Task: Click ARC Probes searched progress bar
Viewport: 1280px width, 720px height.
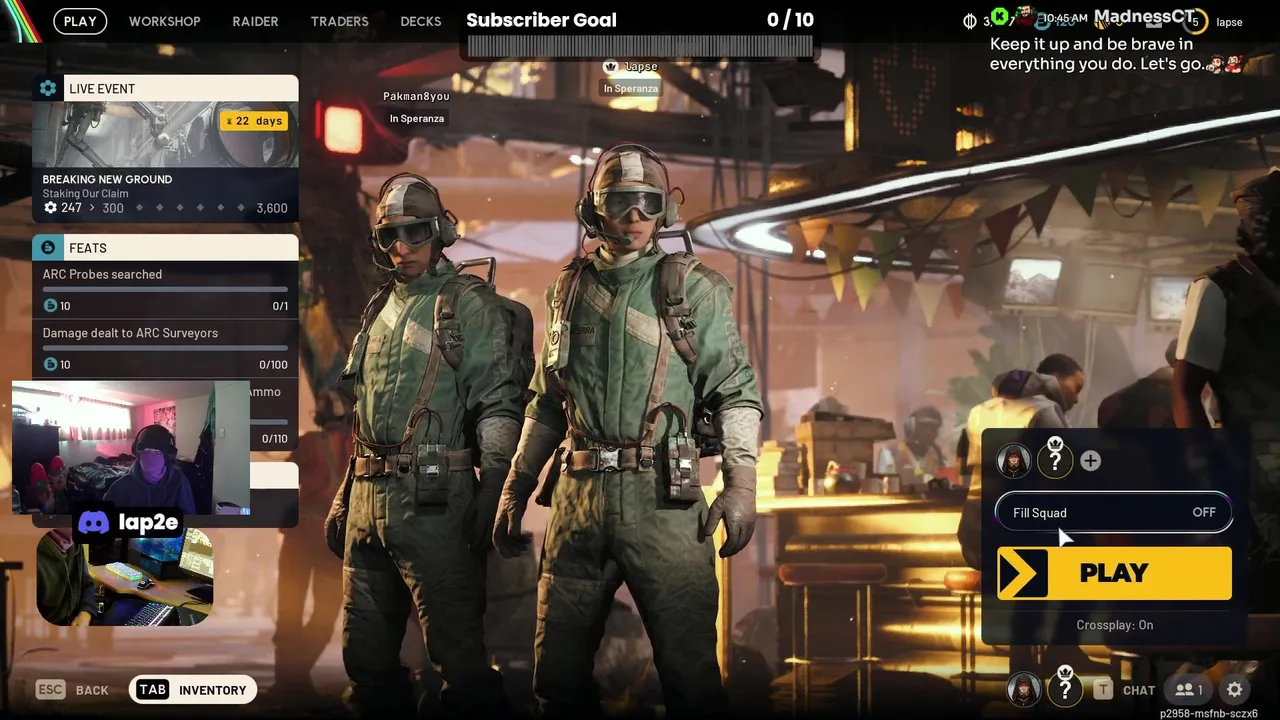Action: [x=165, y=290]
